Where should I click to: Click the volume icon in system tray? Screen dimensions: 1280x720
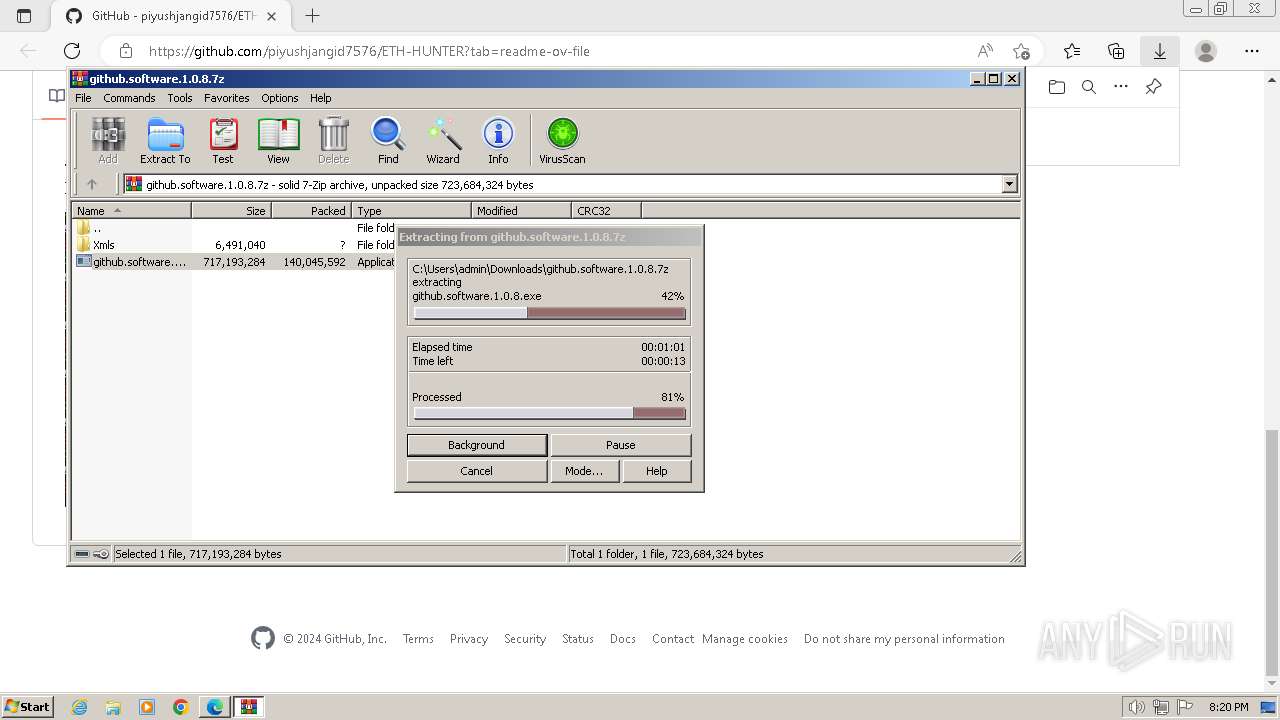[x=1136, y=707]
